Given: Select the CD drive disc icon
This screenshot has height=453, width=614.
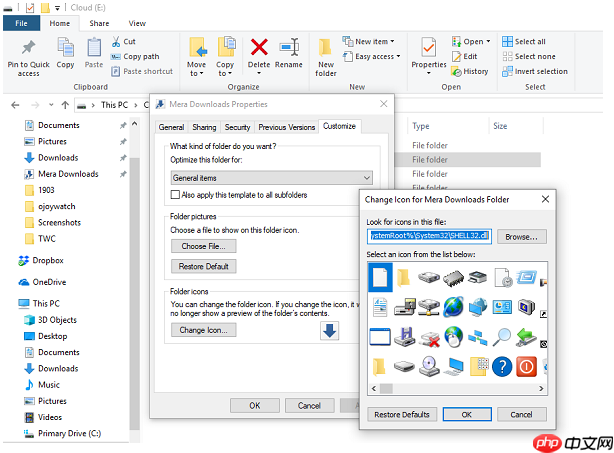Looking at the screenshot, I should click(x=429, y=367).
